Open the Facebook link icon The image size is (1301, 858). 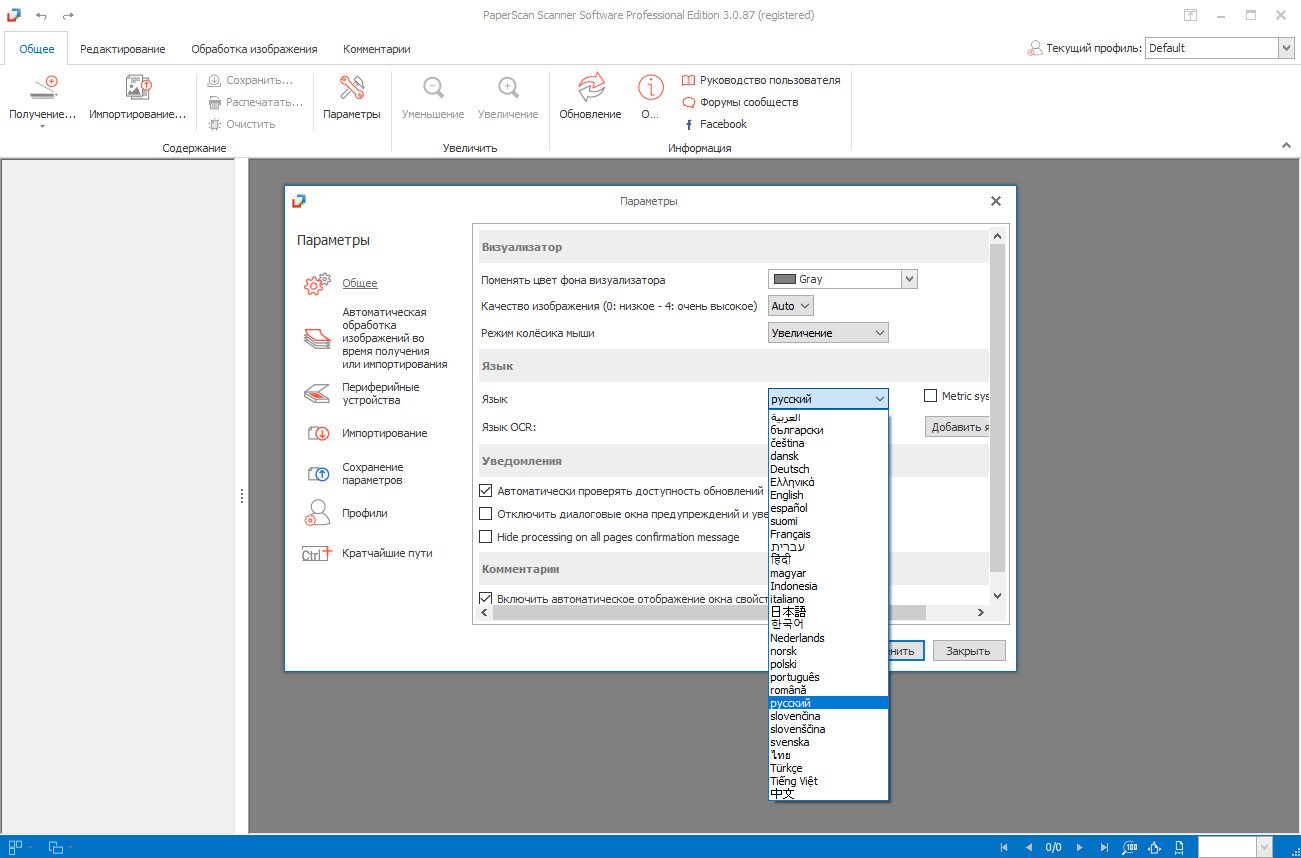click(689, 125)
